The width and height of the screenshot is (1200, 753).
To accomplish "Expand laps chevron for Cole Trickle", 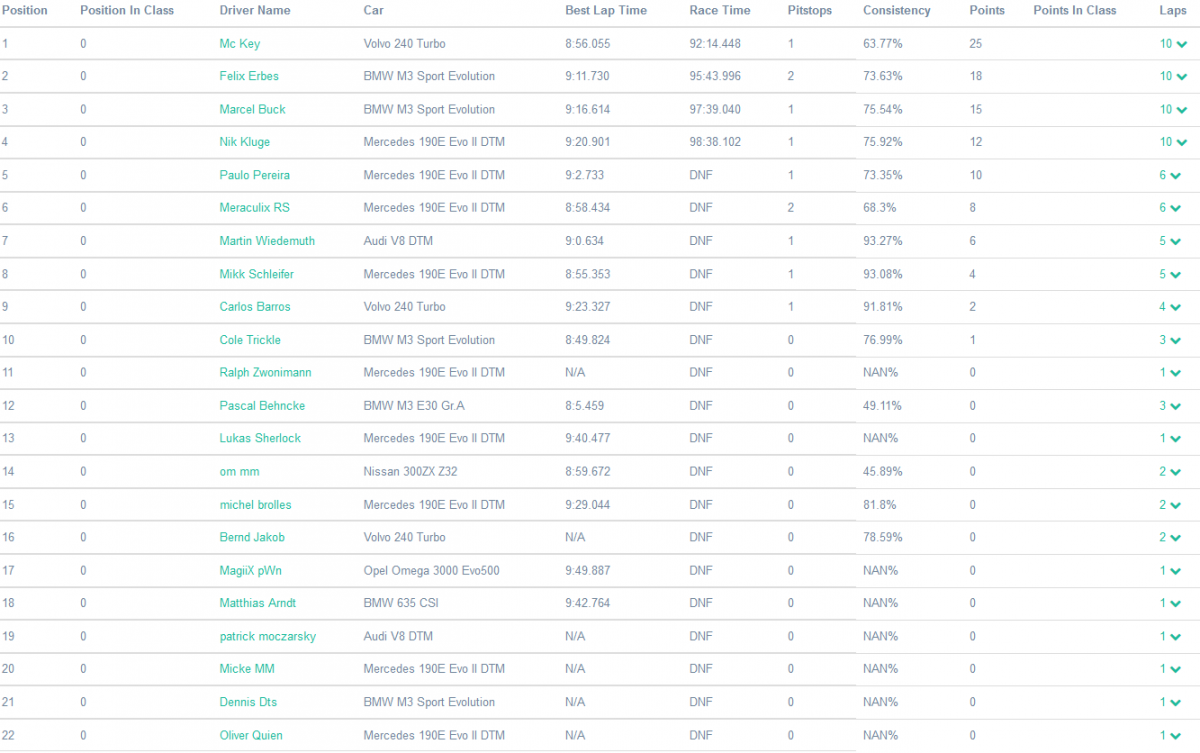I will point(1175,341).
